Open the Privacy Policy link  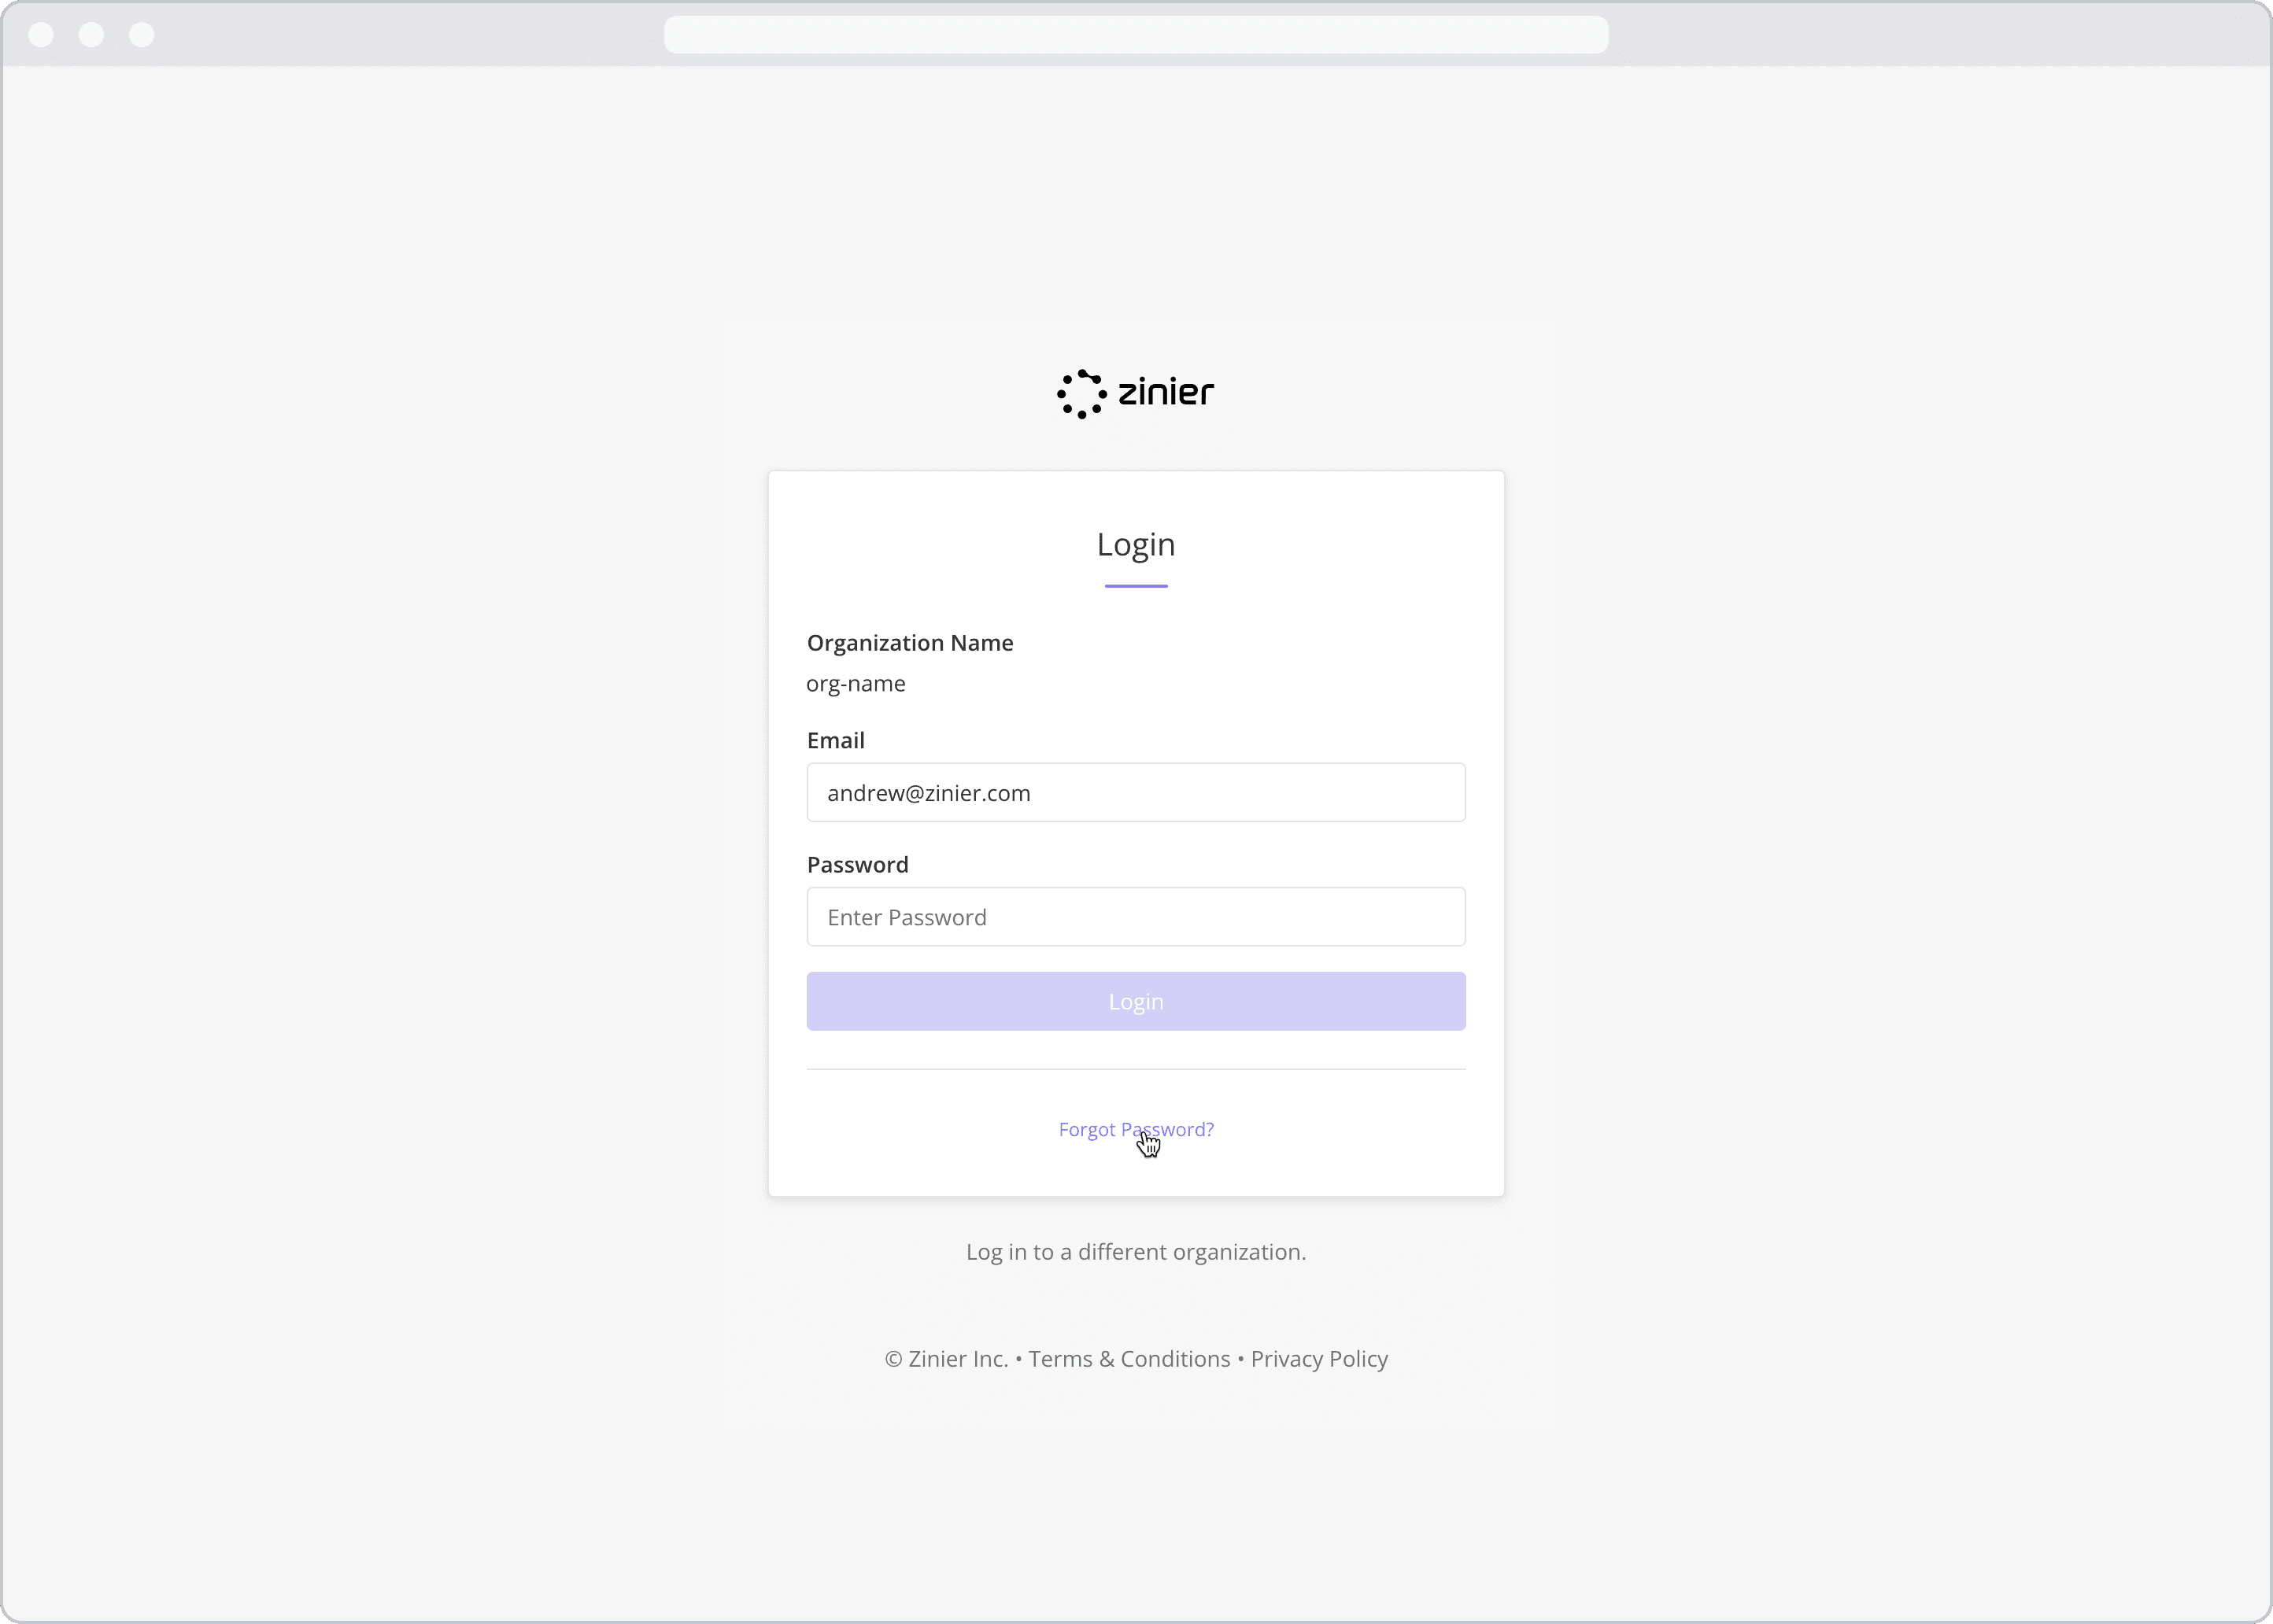point(1319,1359)
